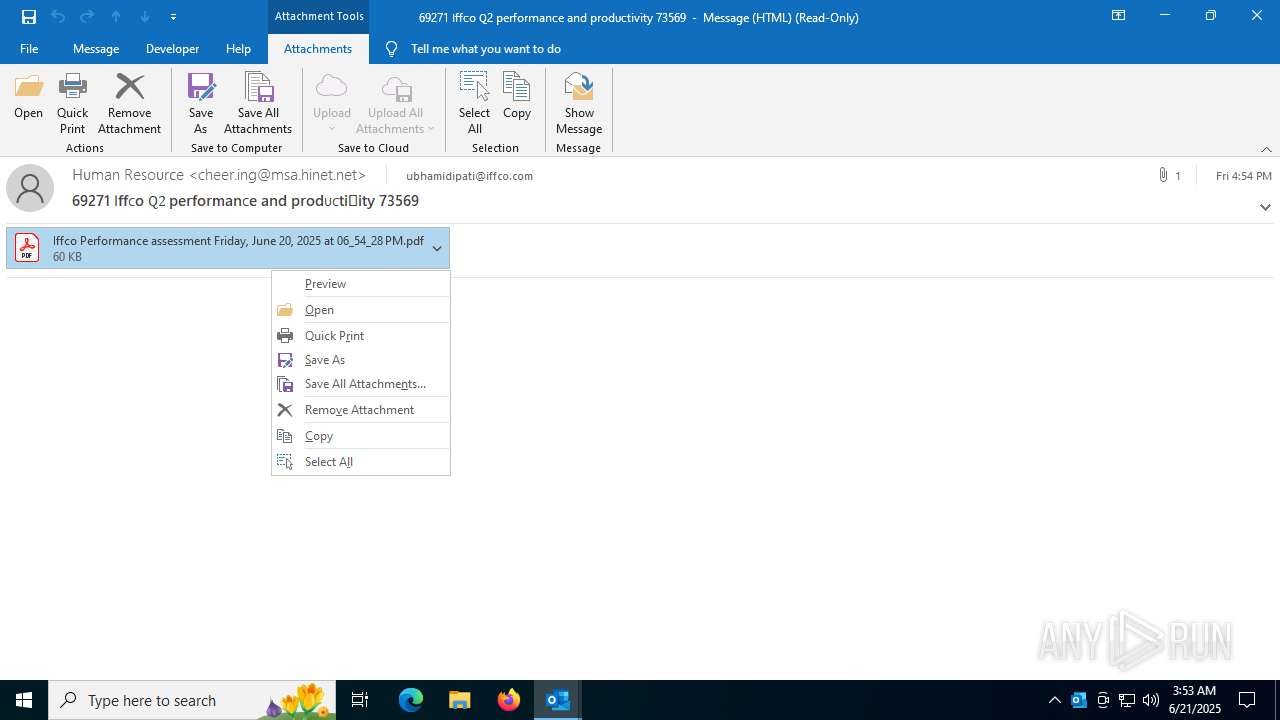This screenshot has width=1280, height=720.
Task: Click the Remove Attachment ribbon button
Action: [129, 104]
